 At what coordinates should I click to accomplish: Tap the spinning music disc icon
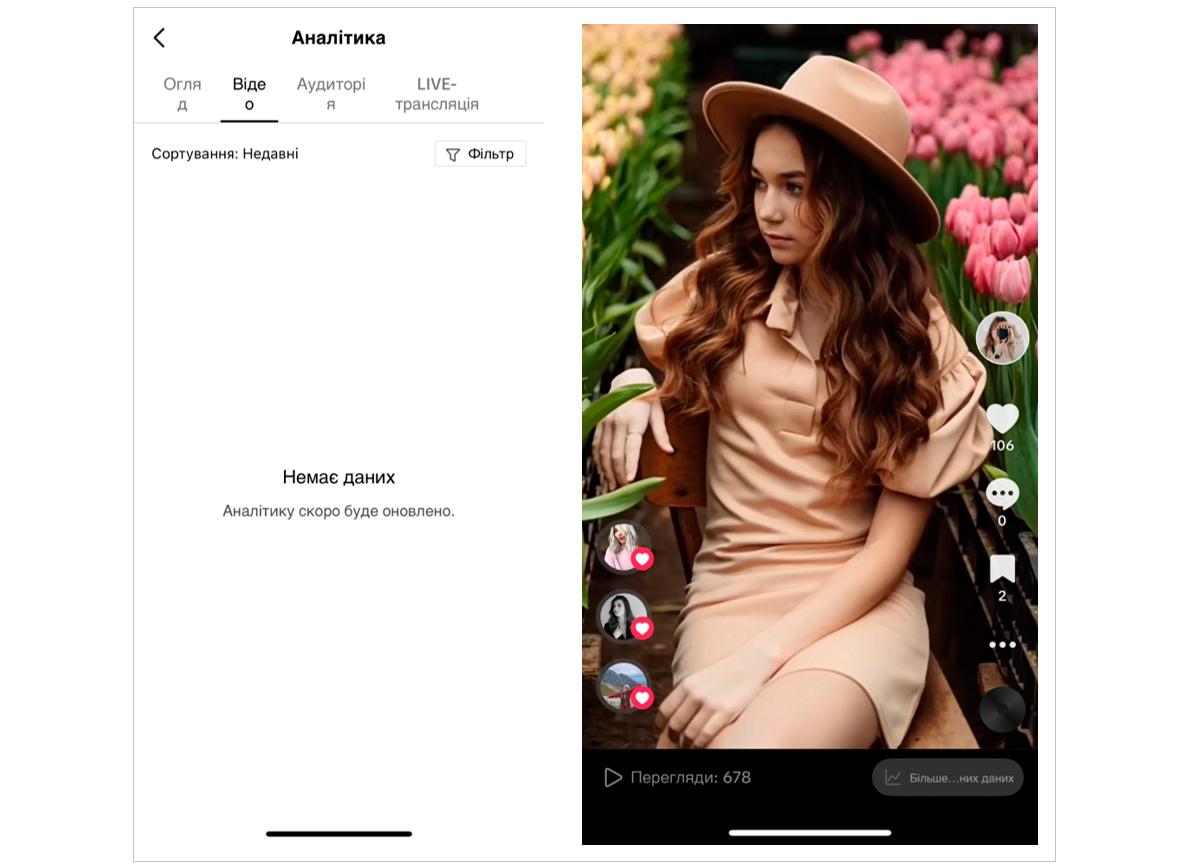pyautogui.click(x=1002, y=709)
